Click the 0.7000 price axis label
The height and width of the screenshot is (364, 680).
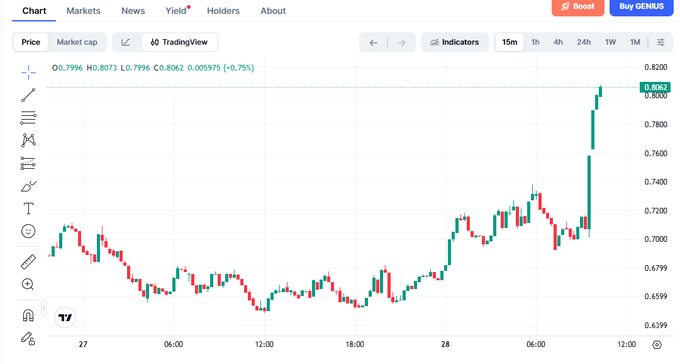click(x=656, y=239)
